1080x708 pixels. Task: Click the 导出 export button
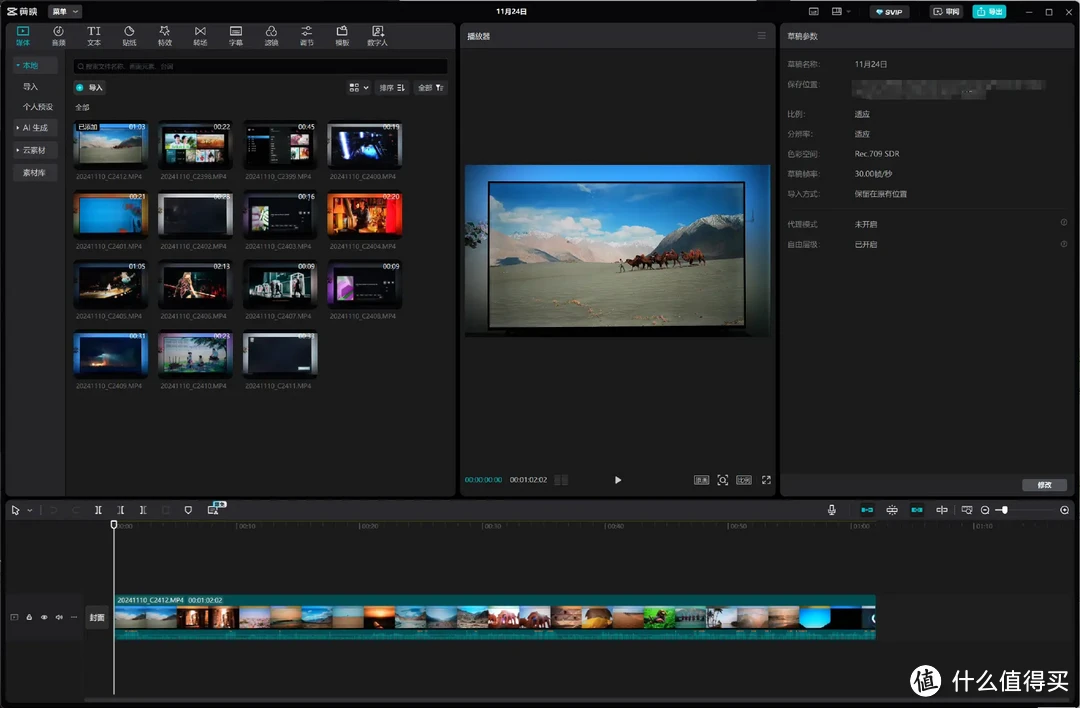click(989, 12)
